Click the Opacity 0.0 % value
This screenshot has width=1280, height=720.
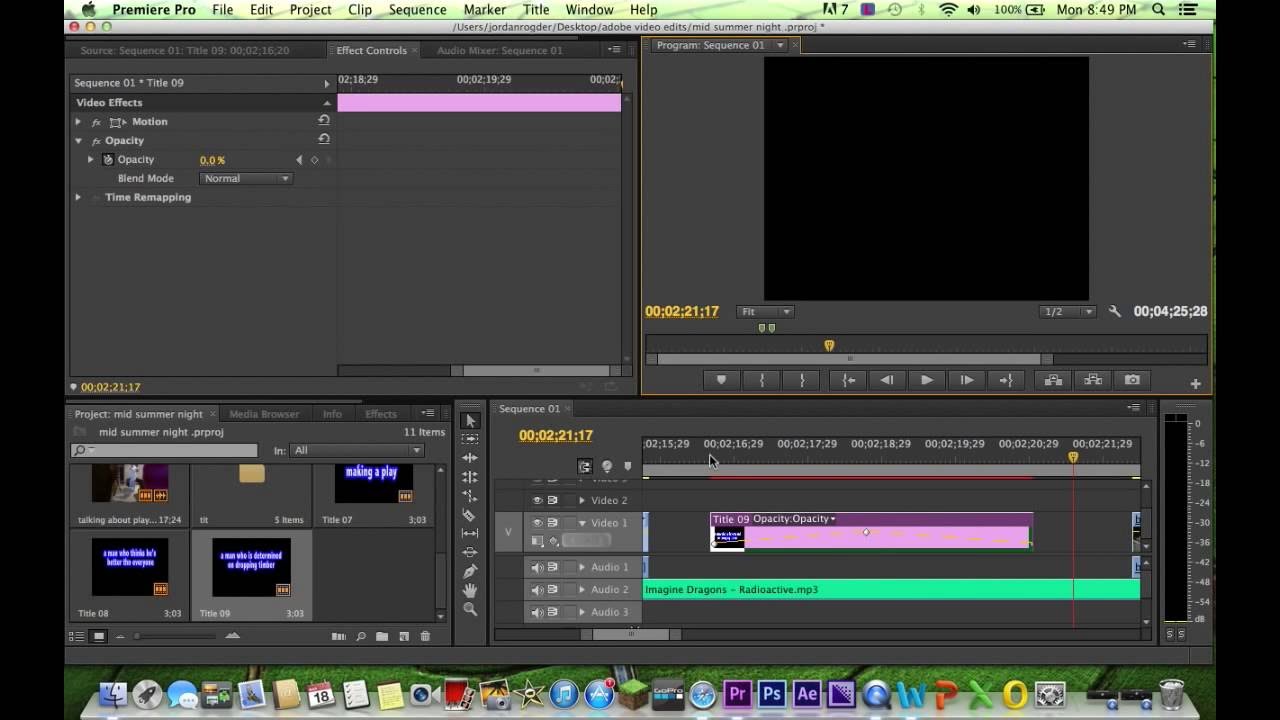pos(212,160)
